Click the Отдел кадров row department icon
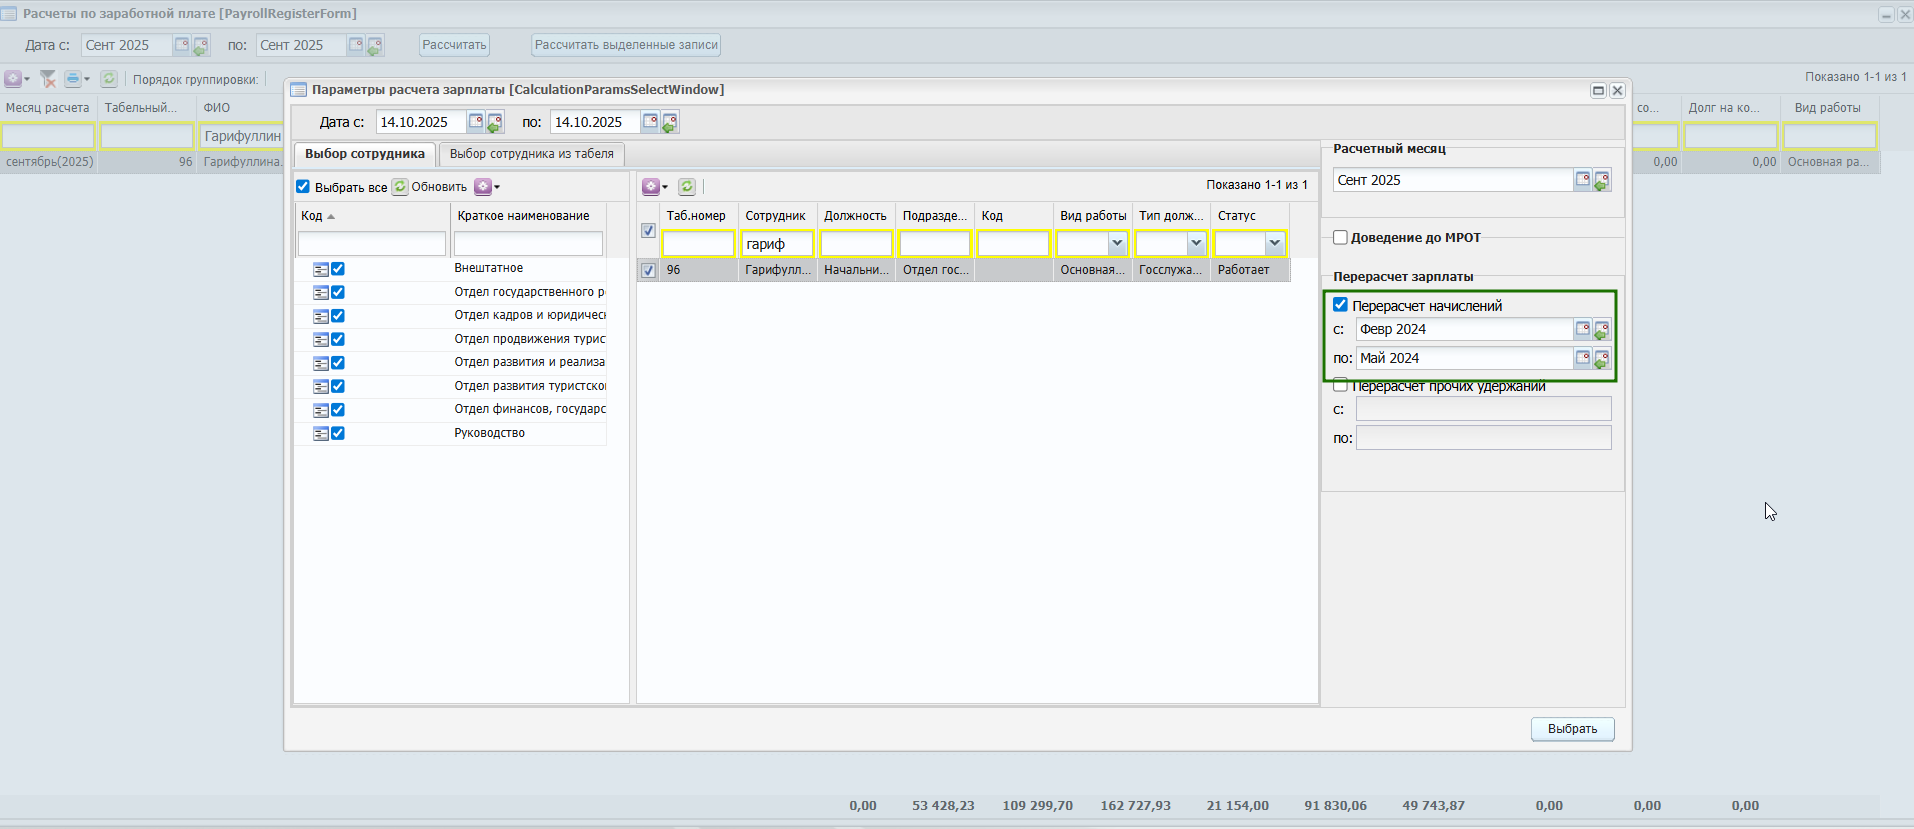Screen dimensions: 1914x829 pos(321,317)
